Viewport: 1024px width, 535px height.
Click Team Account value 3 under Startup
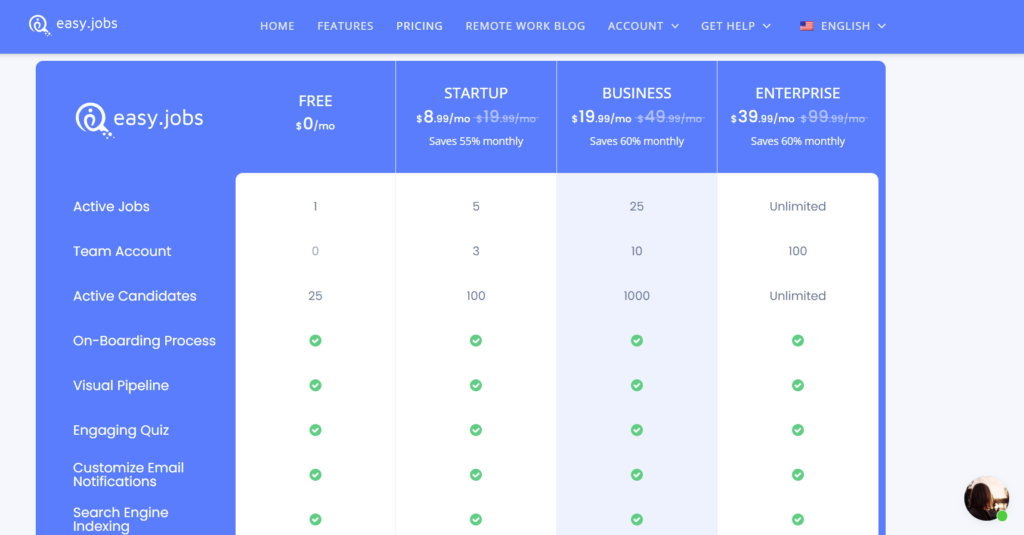(476, 251)
